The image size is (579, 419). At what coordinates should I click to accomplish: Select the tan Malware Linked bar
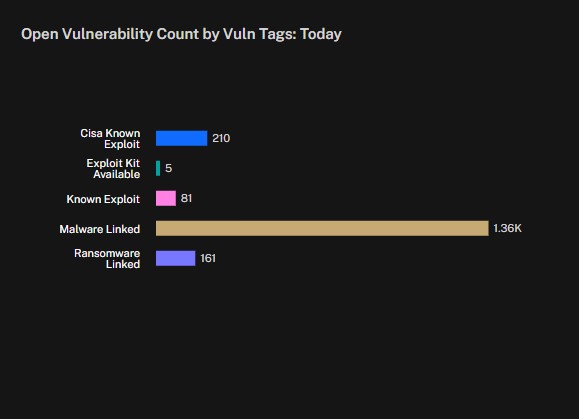[x=322, y=228]
